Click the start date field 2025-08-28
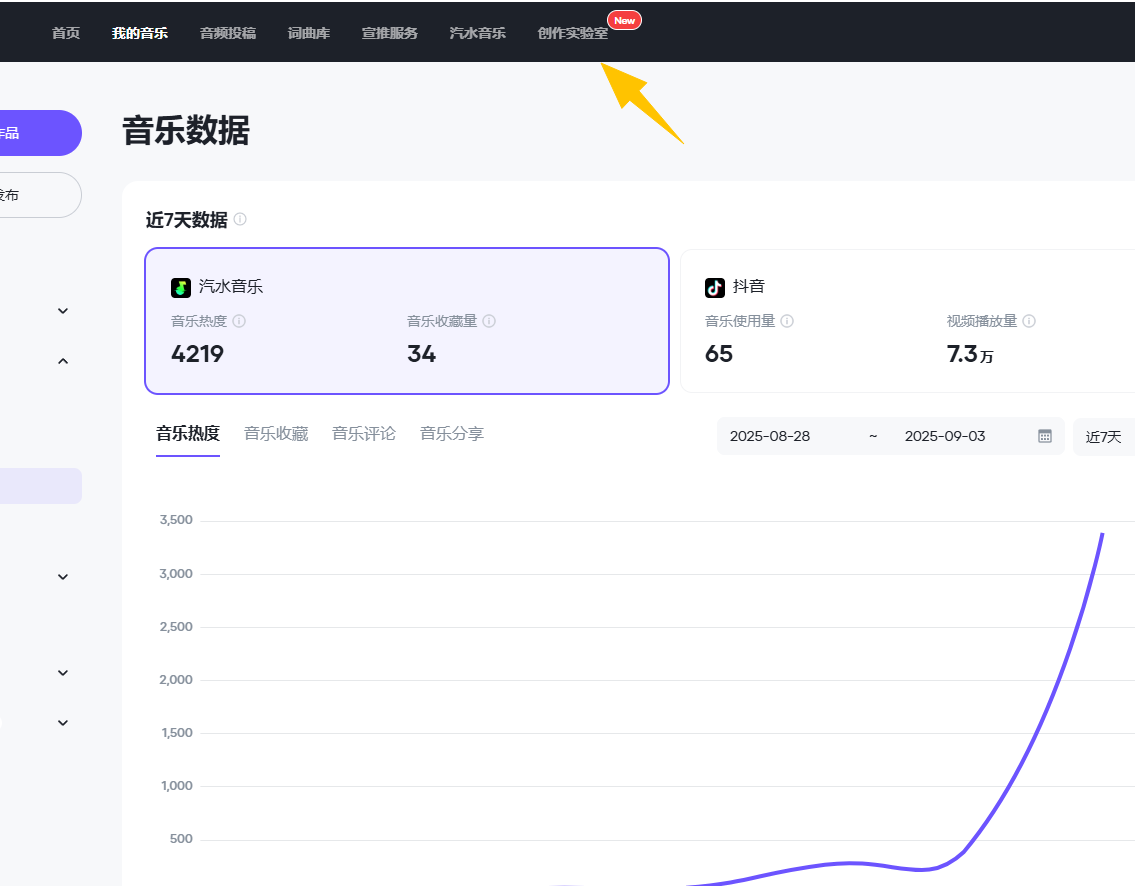 pyautogui.click(x=770, y=436)
